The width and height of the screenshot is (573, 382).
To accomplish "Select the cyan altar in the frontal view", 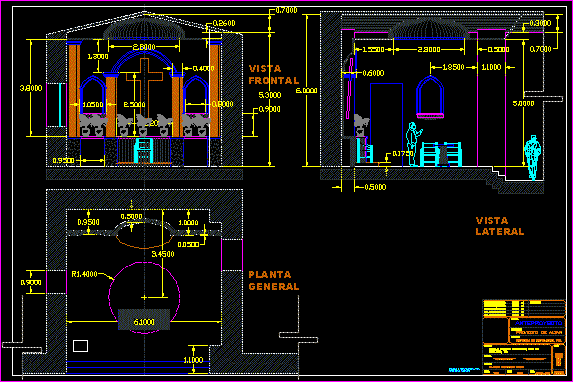I will [x=143, y=150].
